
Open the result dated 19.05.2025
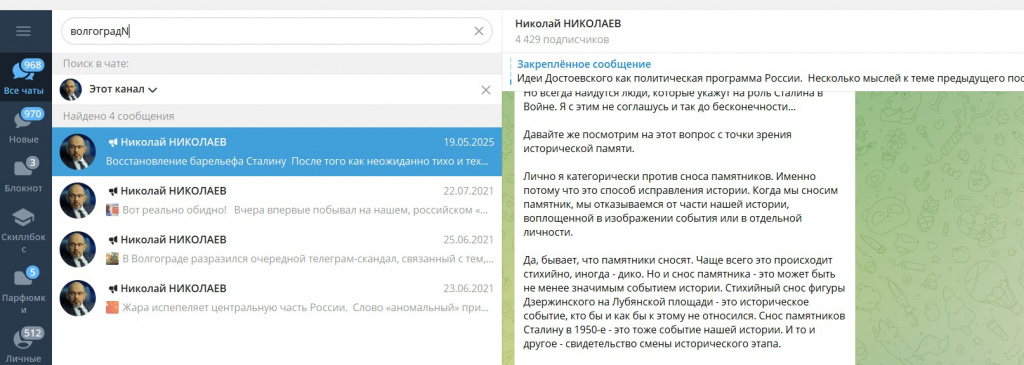click(277, 151)
